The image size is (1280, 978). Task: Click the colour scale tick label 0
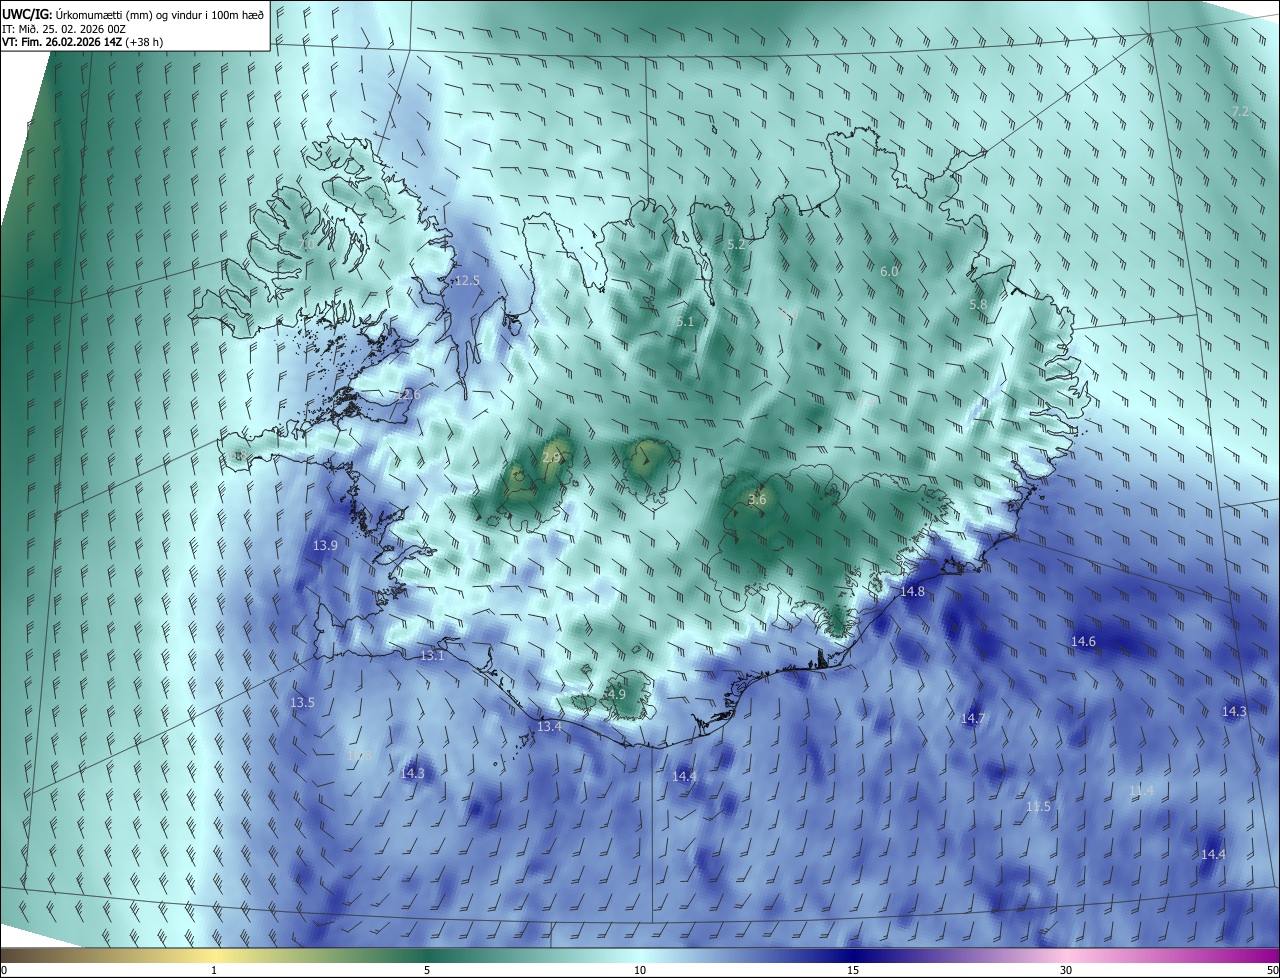4,971
